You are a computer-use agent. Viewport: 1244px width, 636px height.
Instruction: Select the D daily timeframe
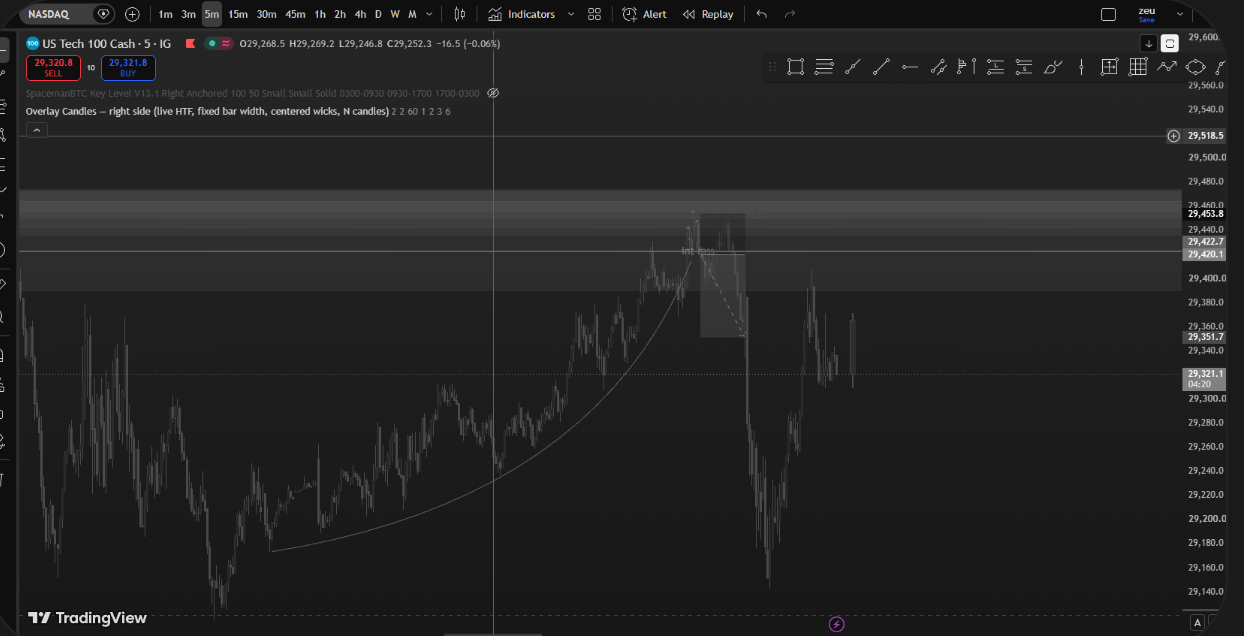point(378,14)
